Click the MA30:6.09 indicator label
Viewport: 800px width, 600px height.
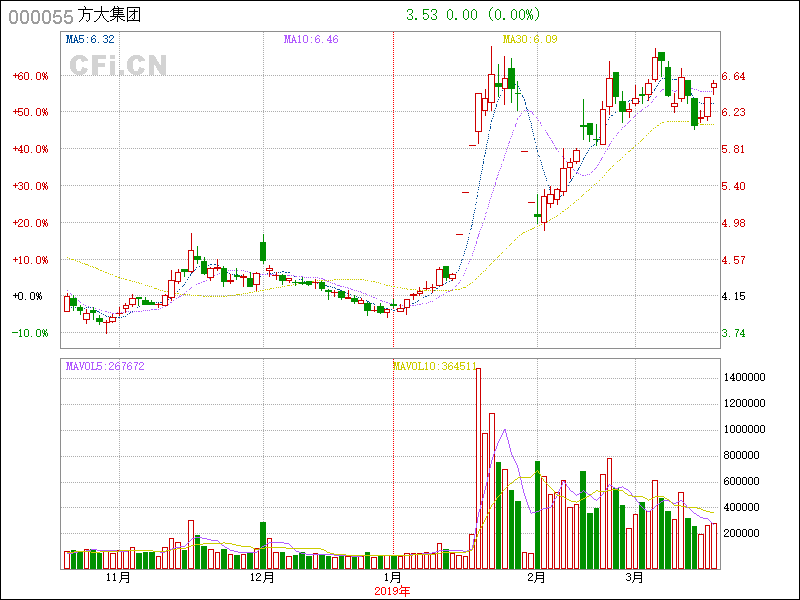[x=528, y=40]
